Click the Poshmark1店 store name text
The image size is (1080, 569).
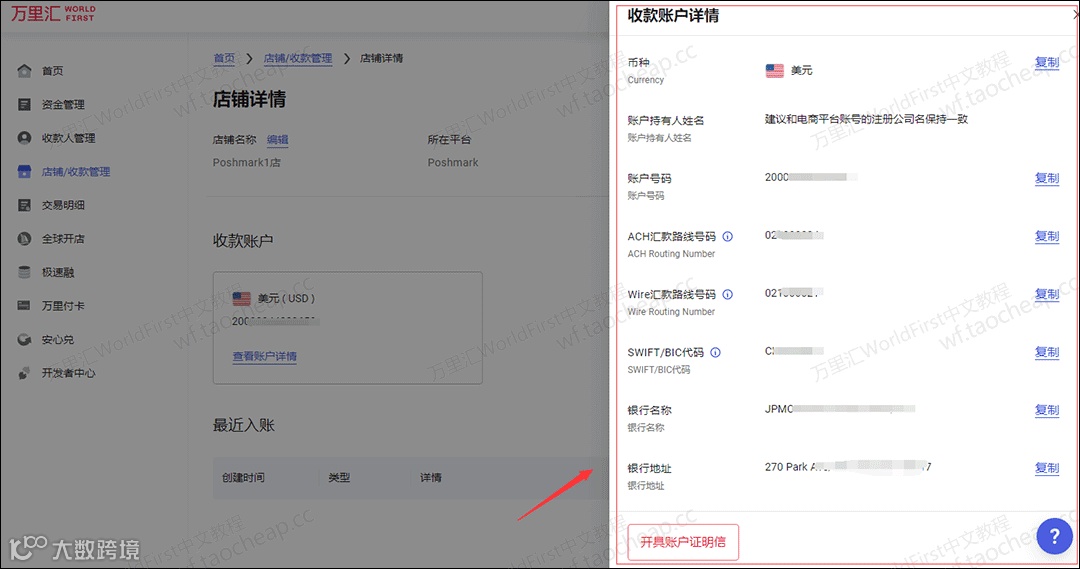(247, 163)
